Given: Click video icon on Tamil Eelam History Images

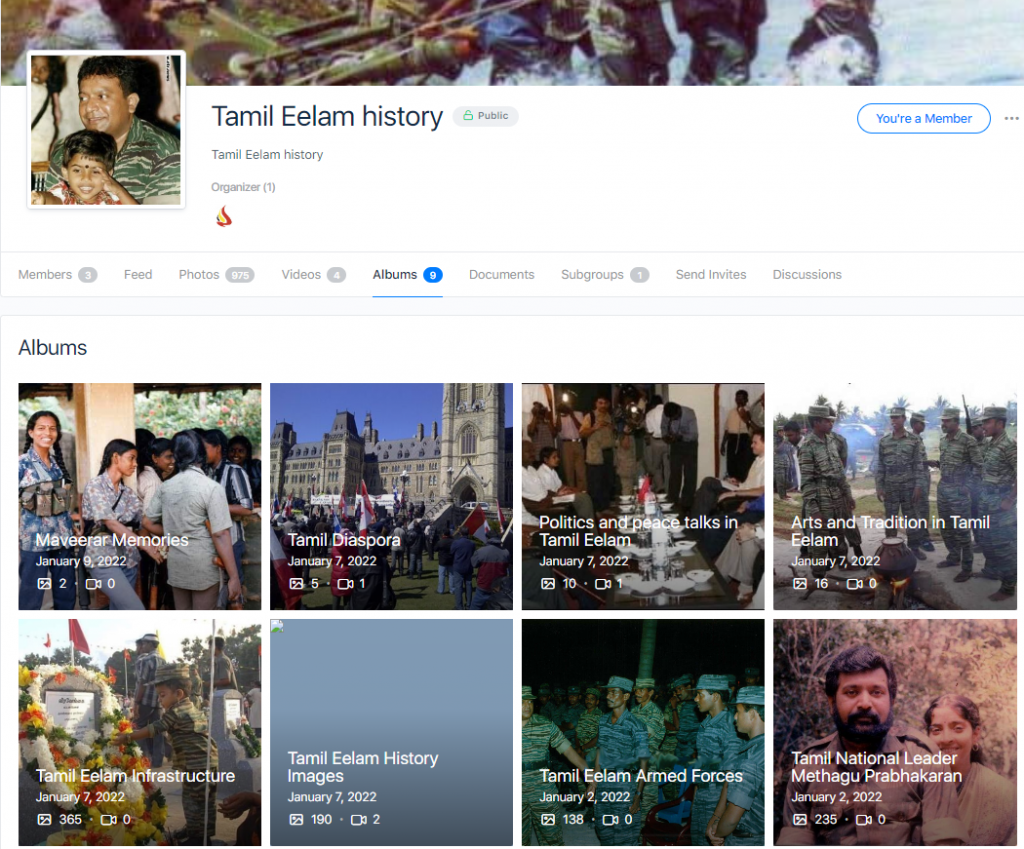Looking at the screenshot, I should click(x=359, y=819).
